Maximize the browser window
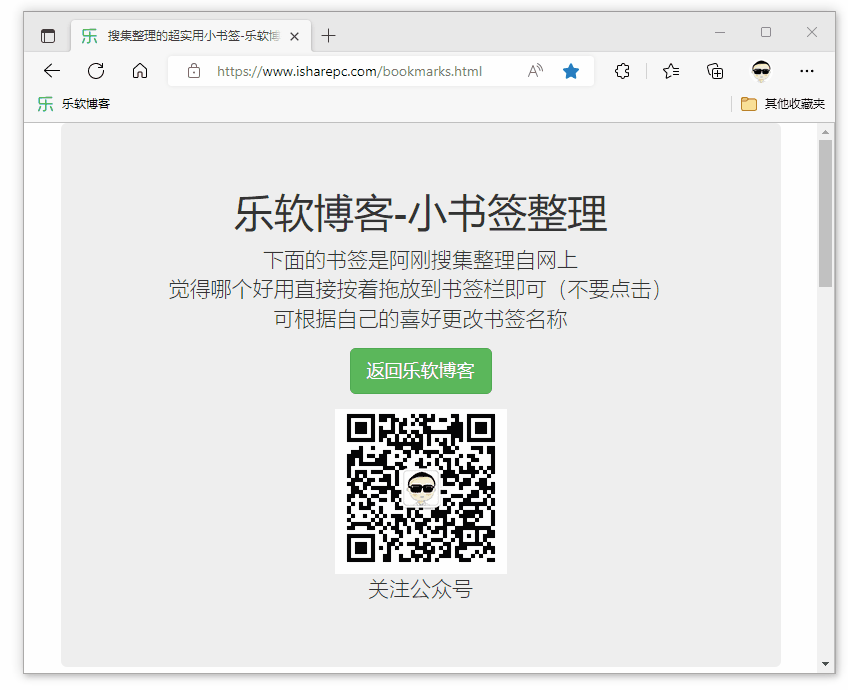This screenshot has height=690, width=848. click(766, 32)
